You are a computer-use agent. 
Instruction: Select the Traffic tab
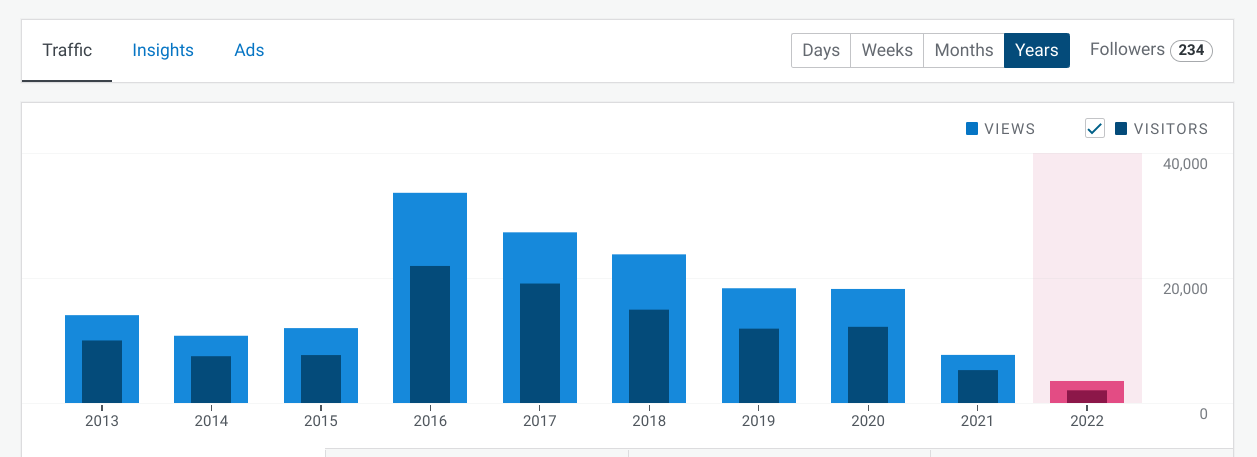point(67,50)
